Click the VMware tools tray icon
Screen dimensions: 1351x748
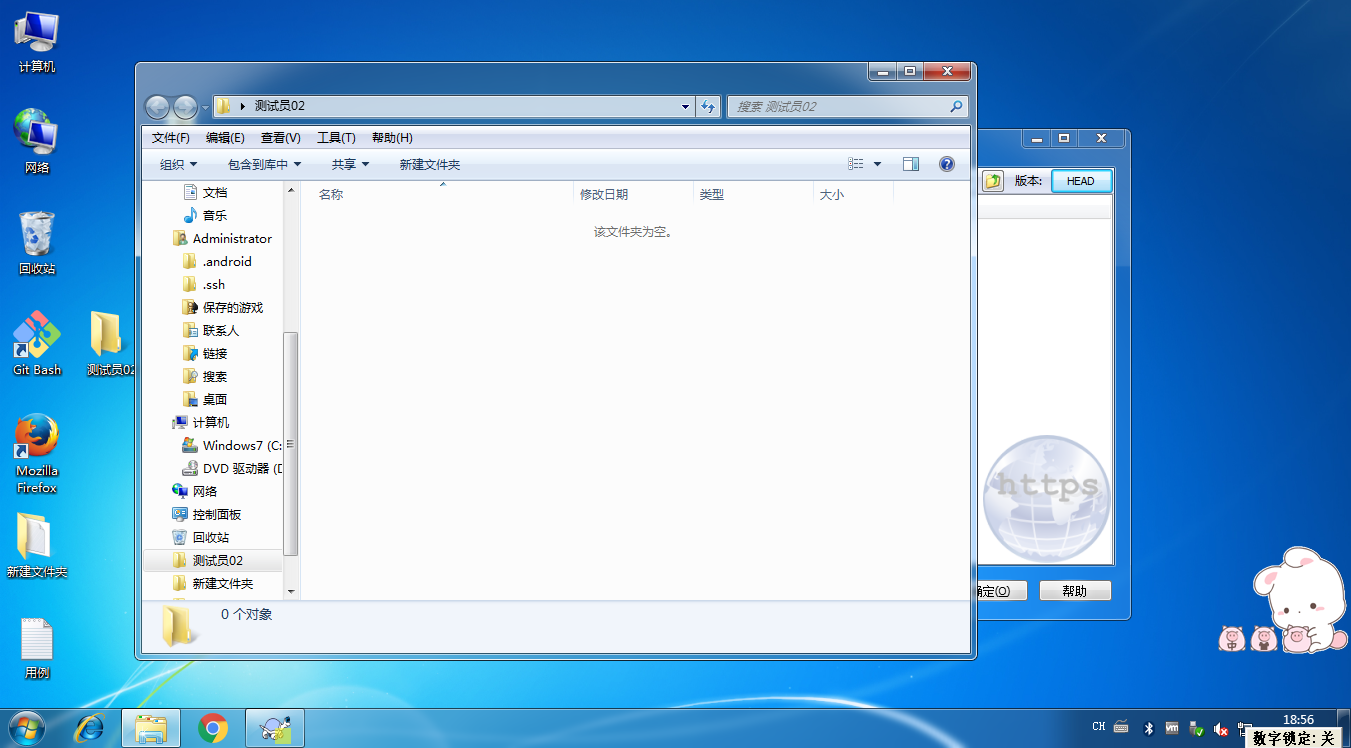(1172, 728)
